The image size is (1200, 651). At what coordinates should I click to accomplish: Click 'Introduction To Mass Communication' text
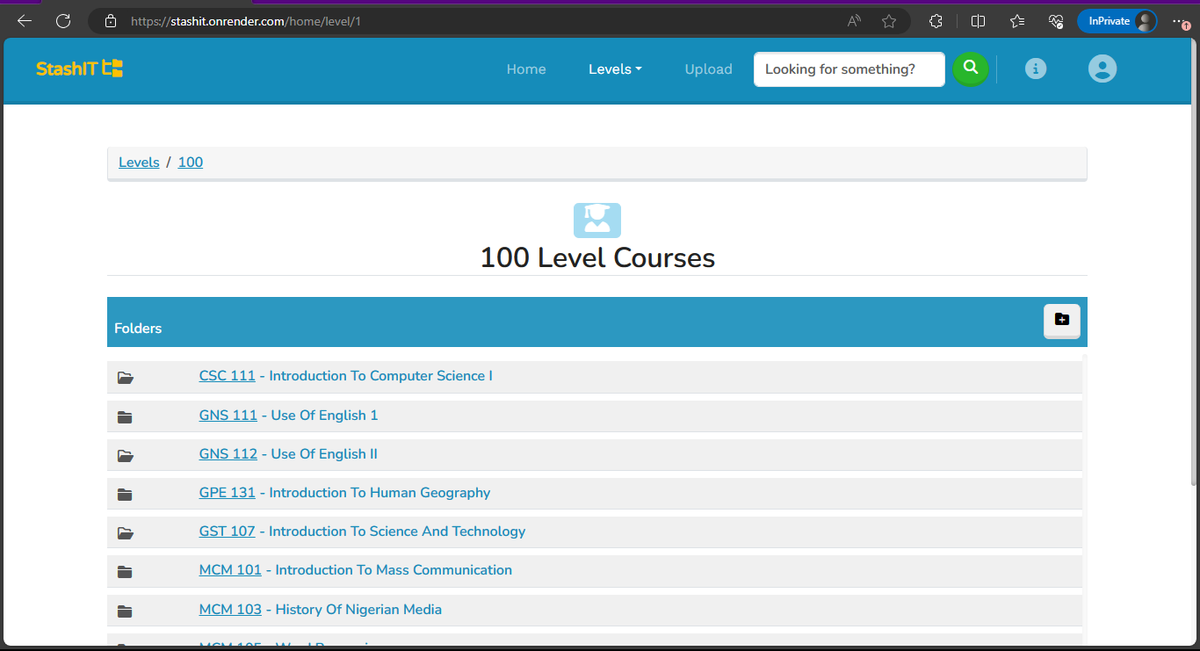(x=394, y=570)
